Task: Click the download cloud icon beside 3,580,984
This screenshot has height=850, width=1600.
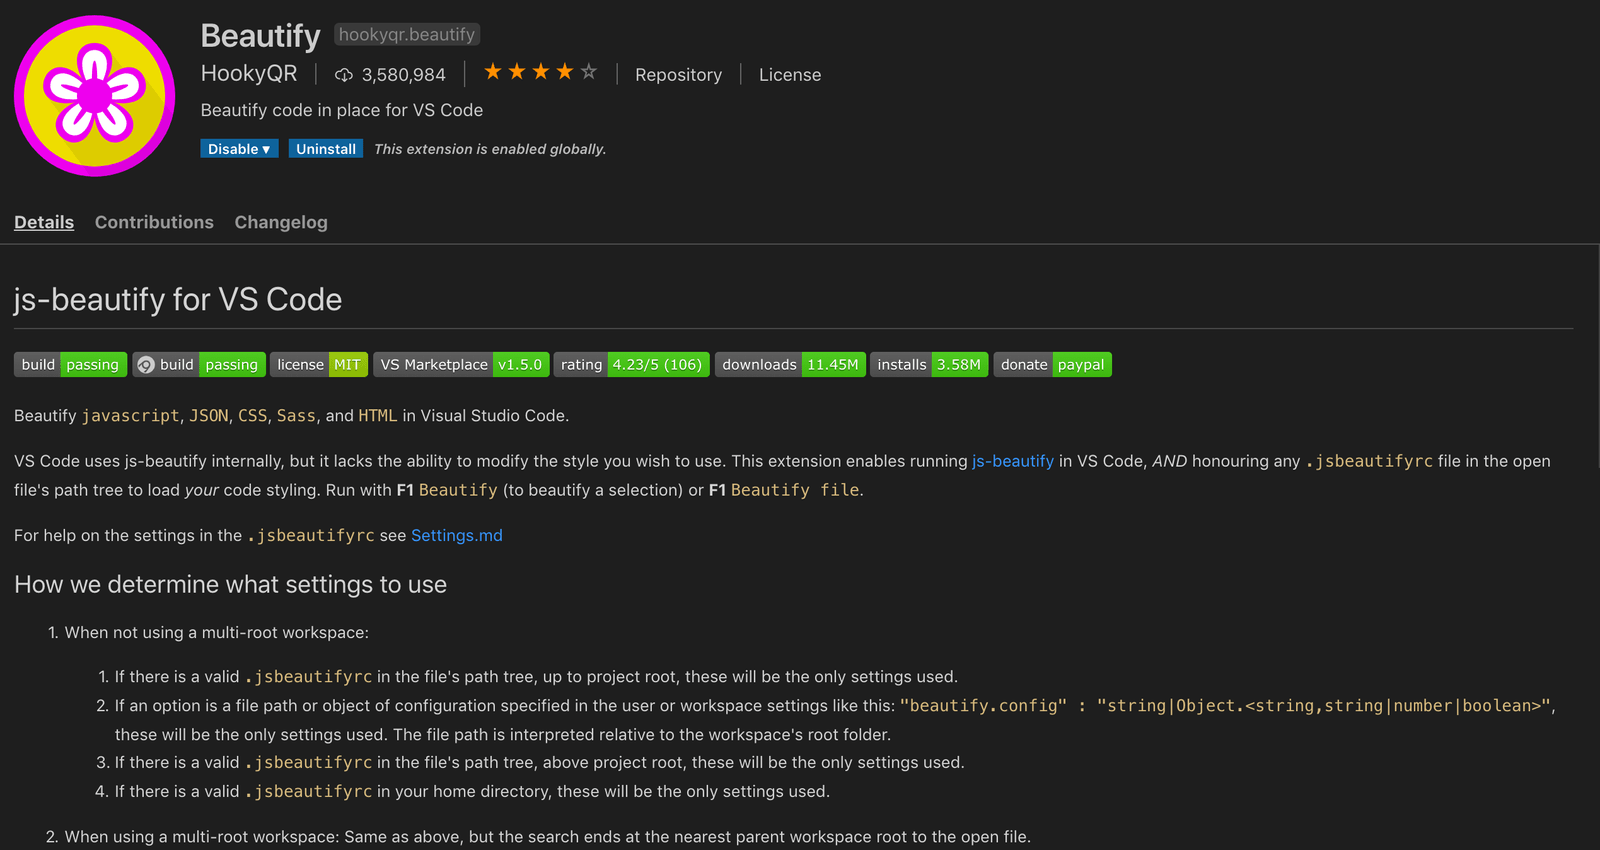Action: [344, 75]
